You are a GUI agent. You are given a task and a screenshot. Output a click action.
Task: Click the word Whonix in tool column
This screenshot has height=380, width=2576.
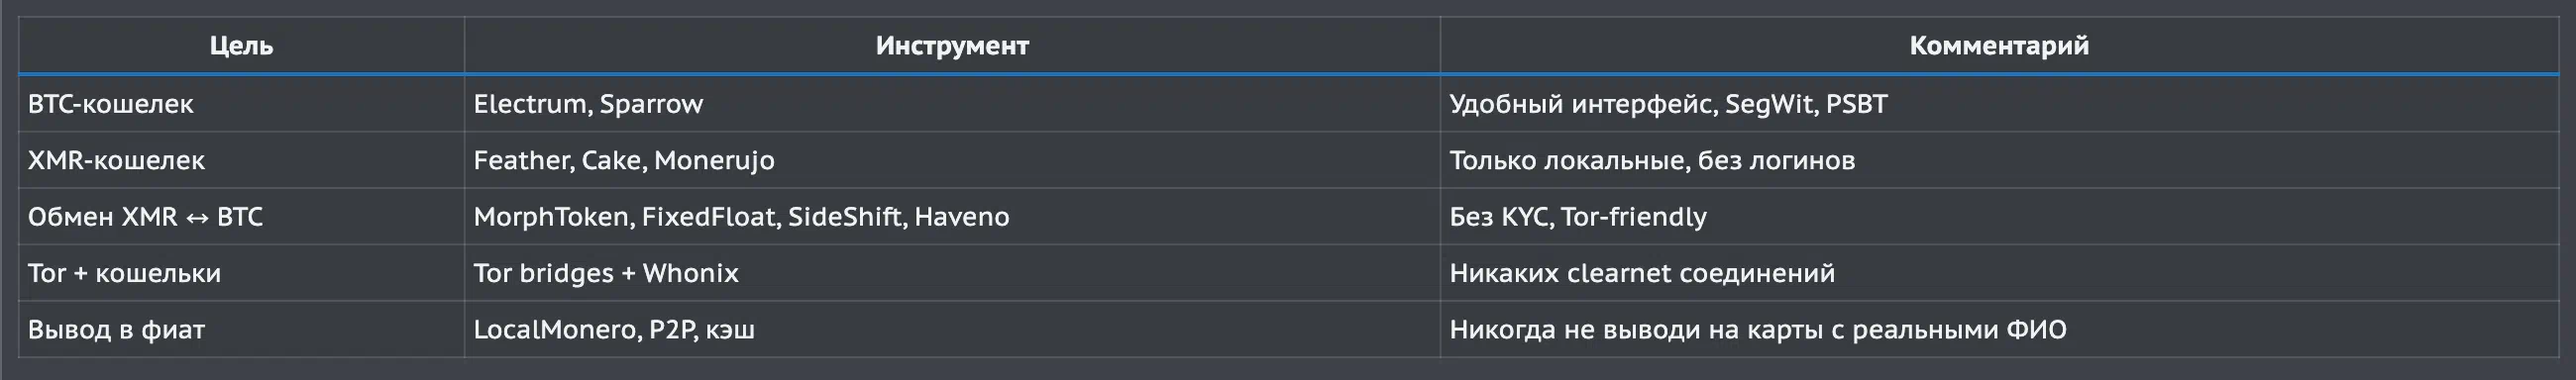coord(690,273)
